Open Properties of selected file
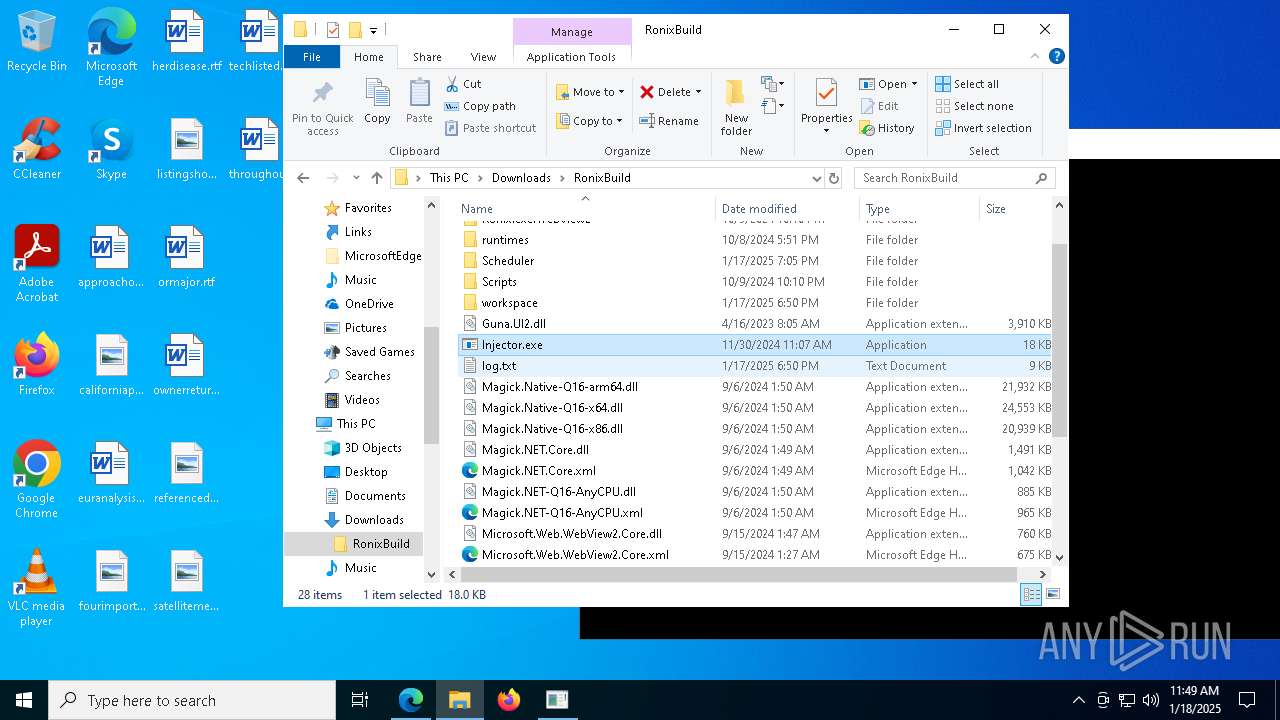 (x=826, y=106)
